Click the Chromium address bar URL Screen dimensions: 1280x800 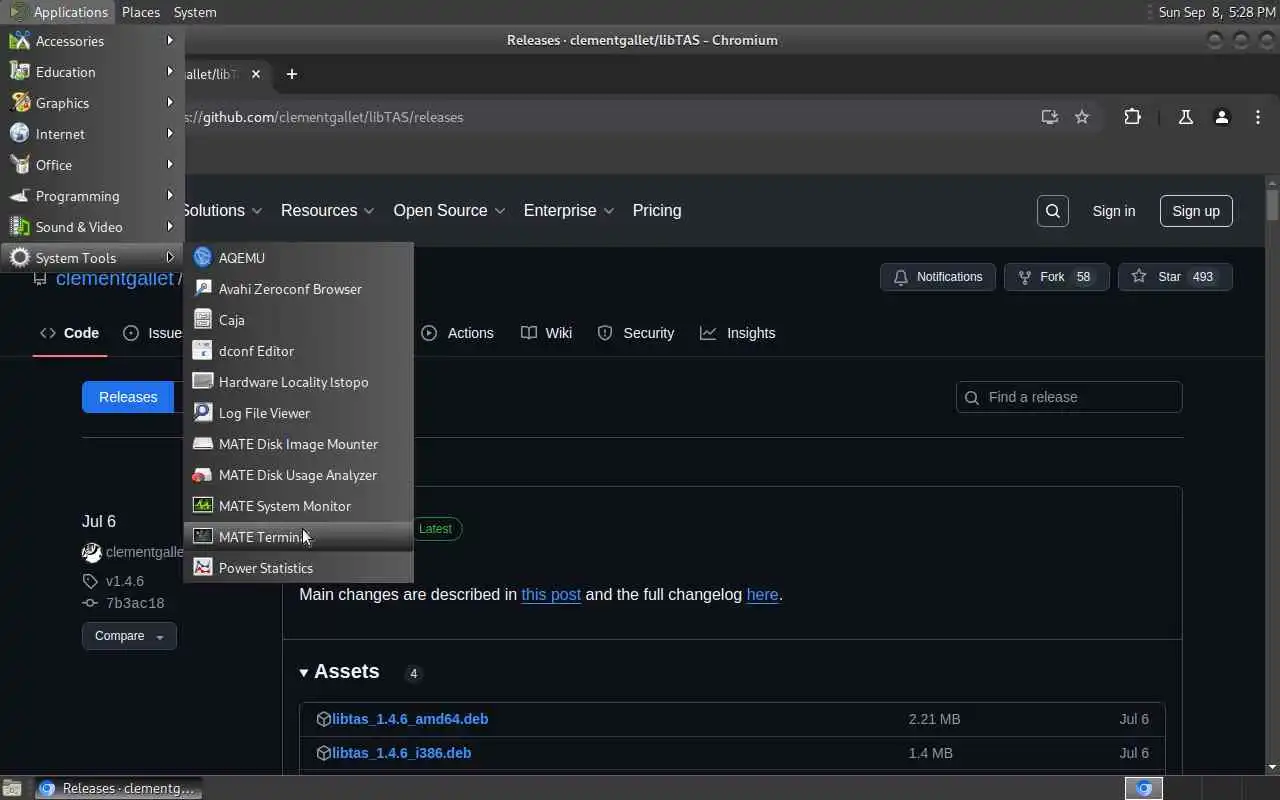click(x=322, y=117)
